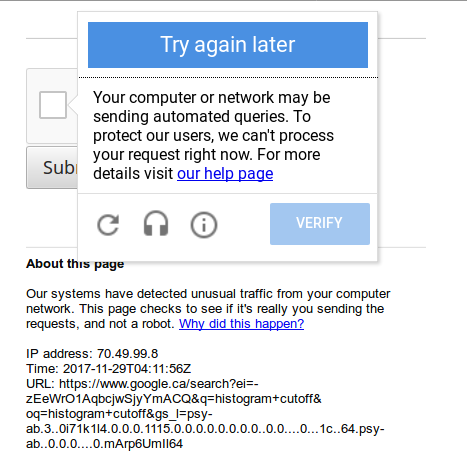This screenshot has width=467, height=470.
Task: Click the automated queries warning message
Action: (x=213, y=135)
